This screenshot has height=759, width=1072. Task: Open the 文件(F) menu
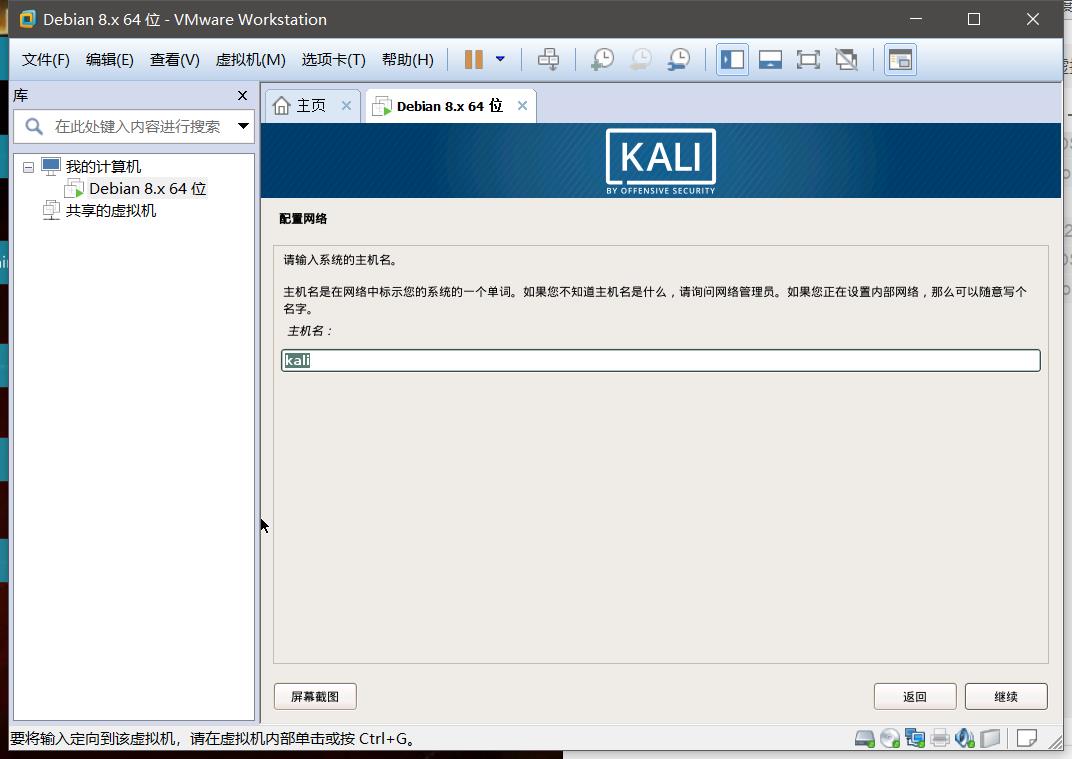click(46, 59)
